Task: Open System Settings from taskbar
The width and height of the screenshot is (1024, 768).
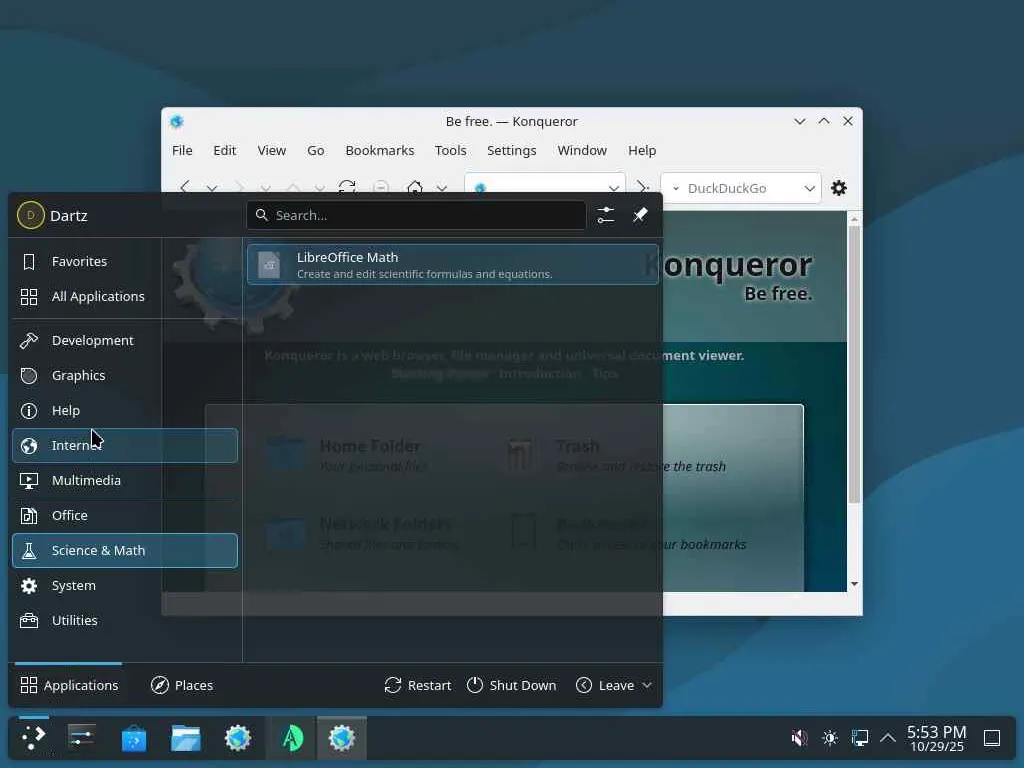Action: pyautogui.click(x=82, y=738)
